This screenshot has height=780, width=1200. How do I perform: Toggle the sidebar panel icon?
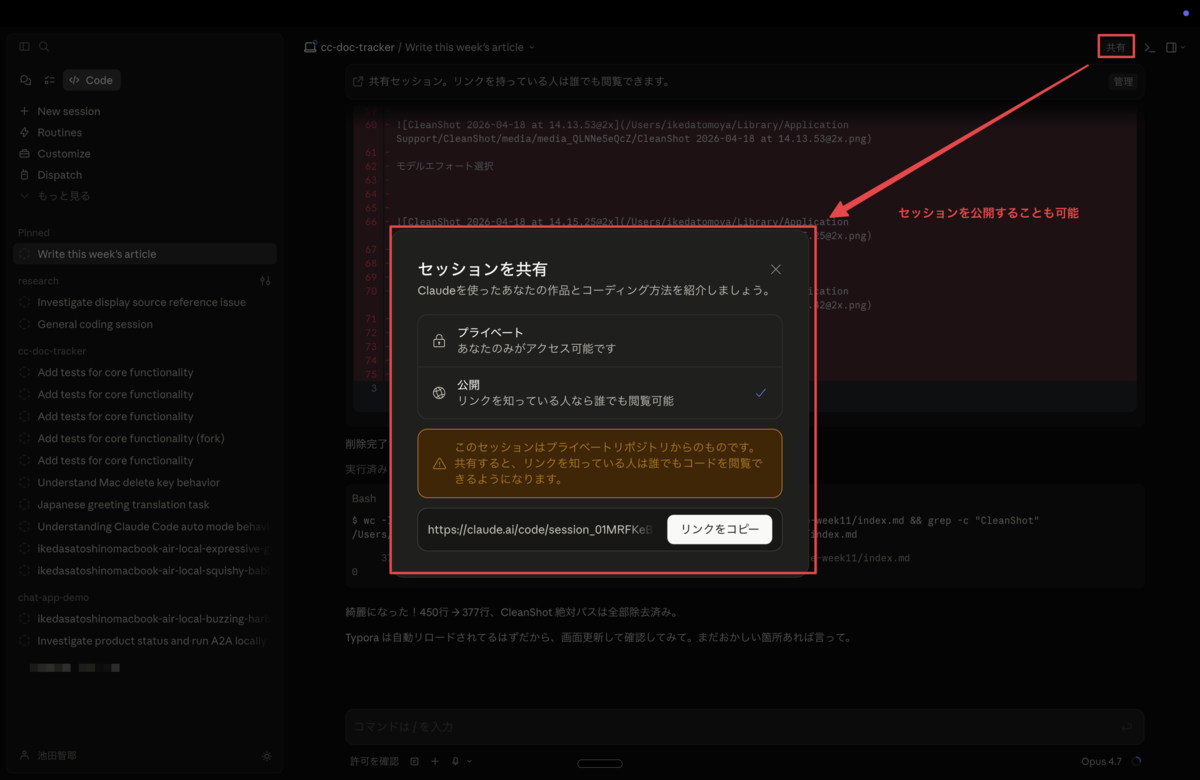[25, 47]
